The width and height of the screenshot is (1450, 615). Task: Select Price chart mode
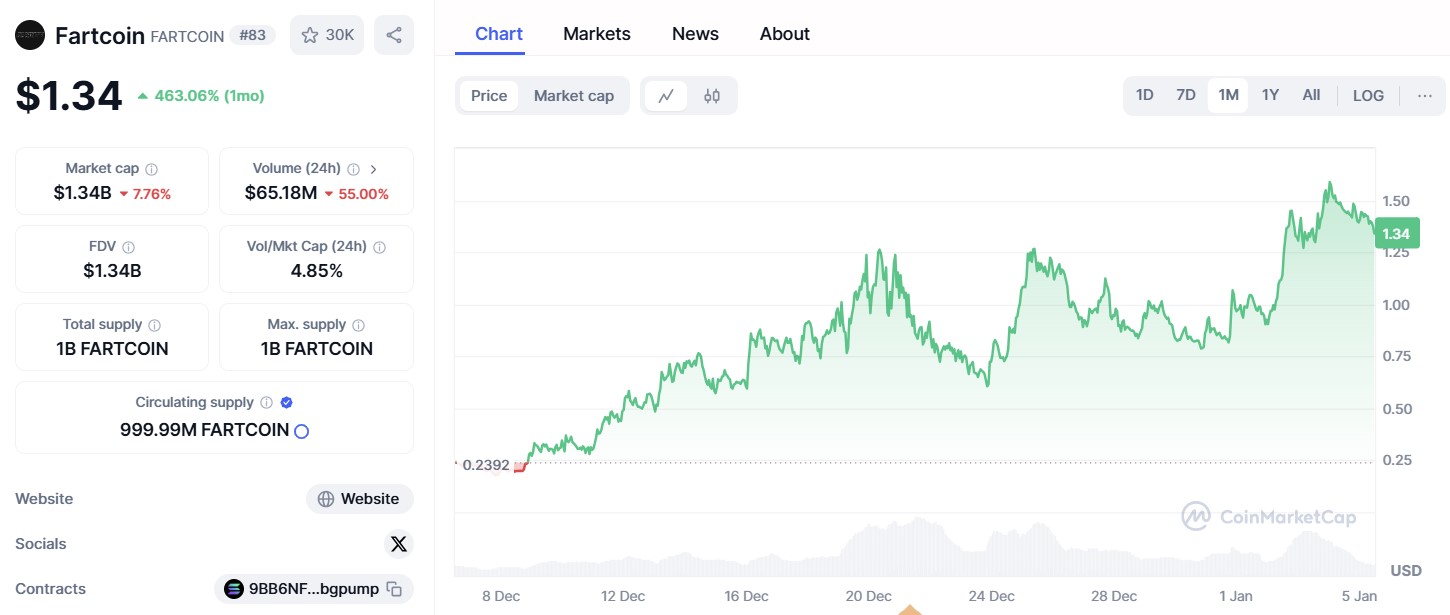489,96
